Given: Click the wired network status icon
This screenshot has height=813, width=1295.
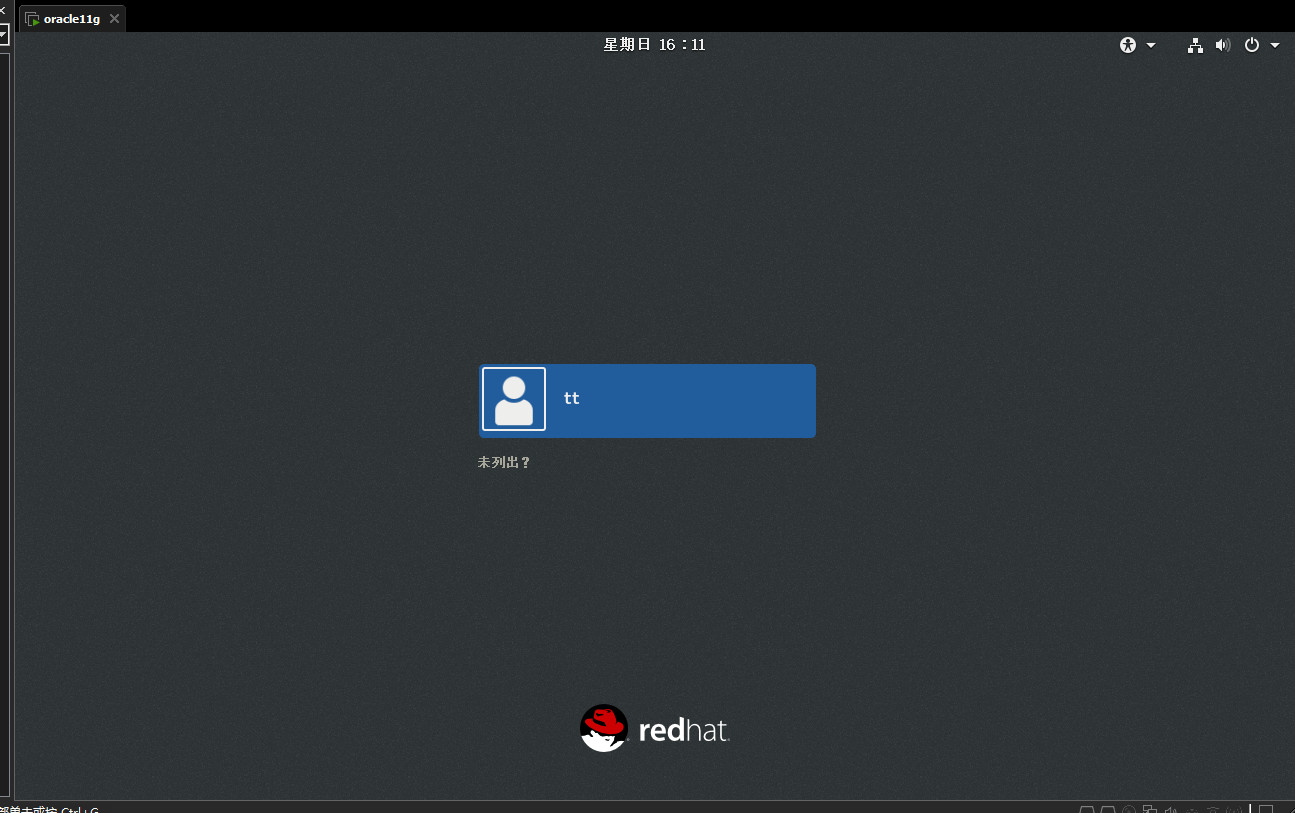Looking at the screenshot, I should (1195, 45).
